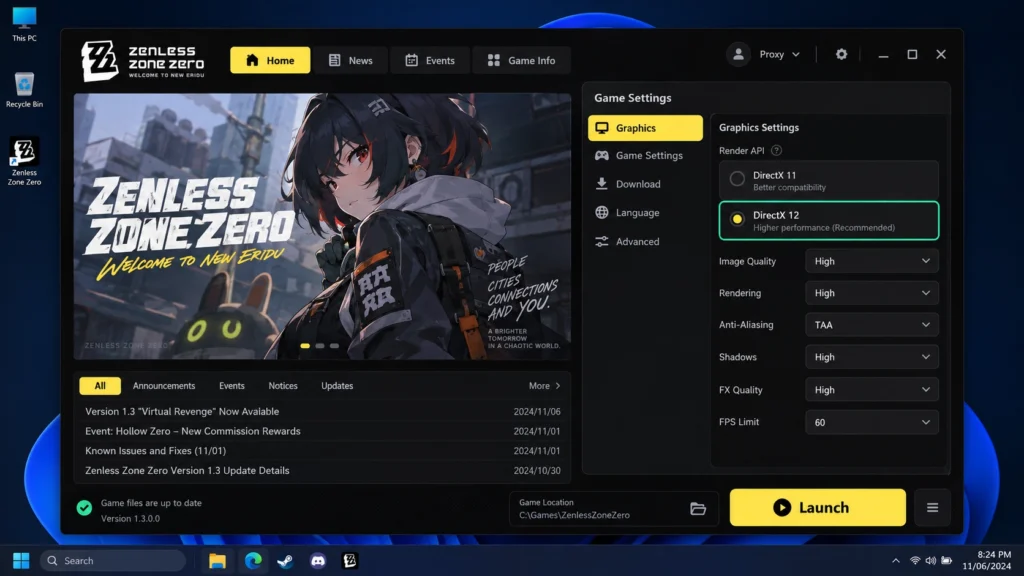1024x576 pixels.
Task: Select the first banner carousel dot
Action: point(305,345)
